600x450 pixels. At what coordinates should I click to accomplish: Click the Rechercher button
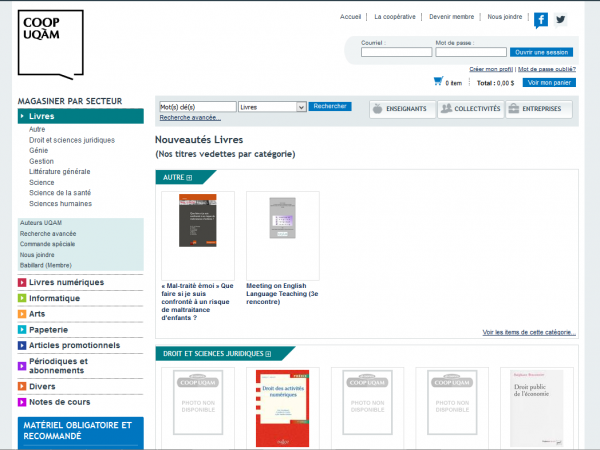[330, 106]
